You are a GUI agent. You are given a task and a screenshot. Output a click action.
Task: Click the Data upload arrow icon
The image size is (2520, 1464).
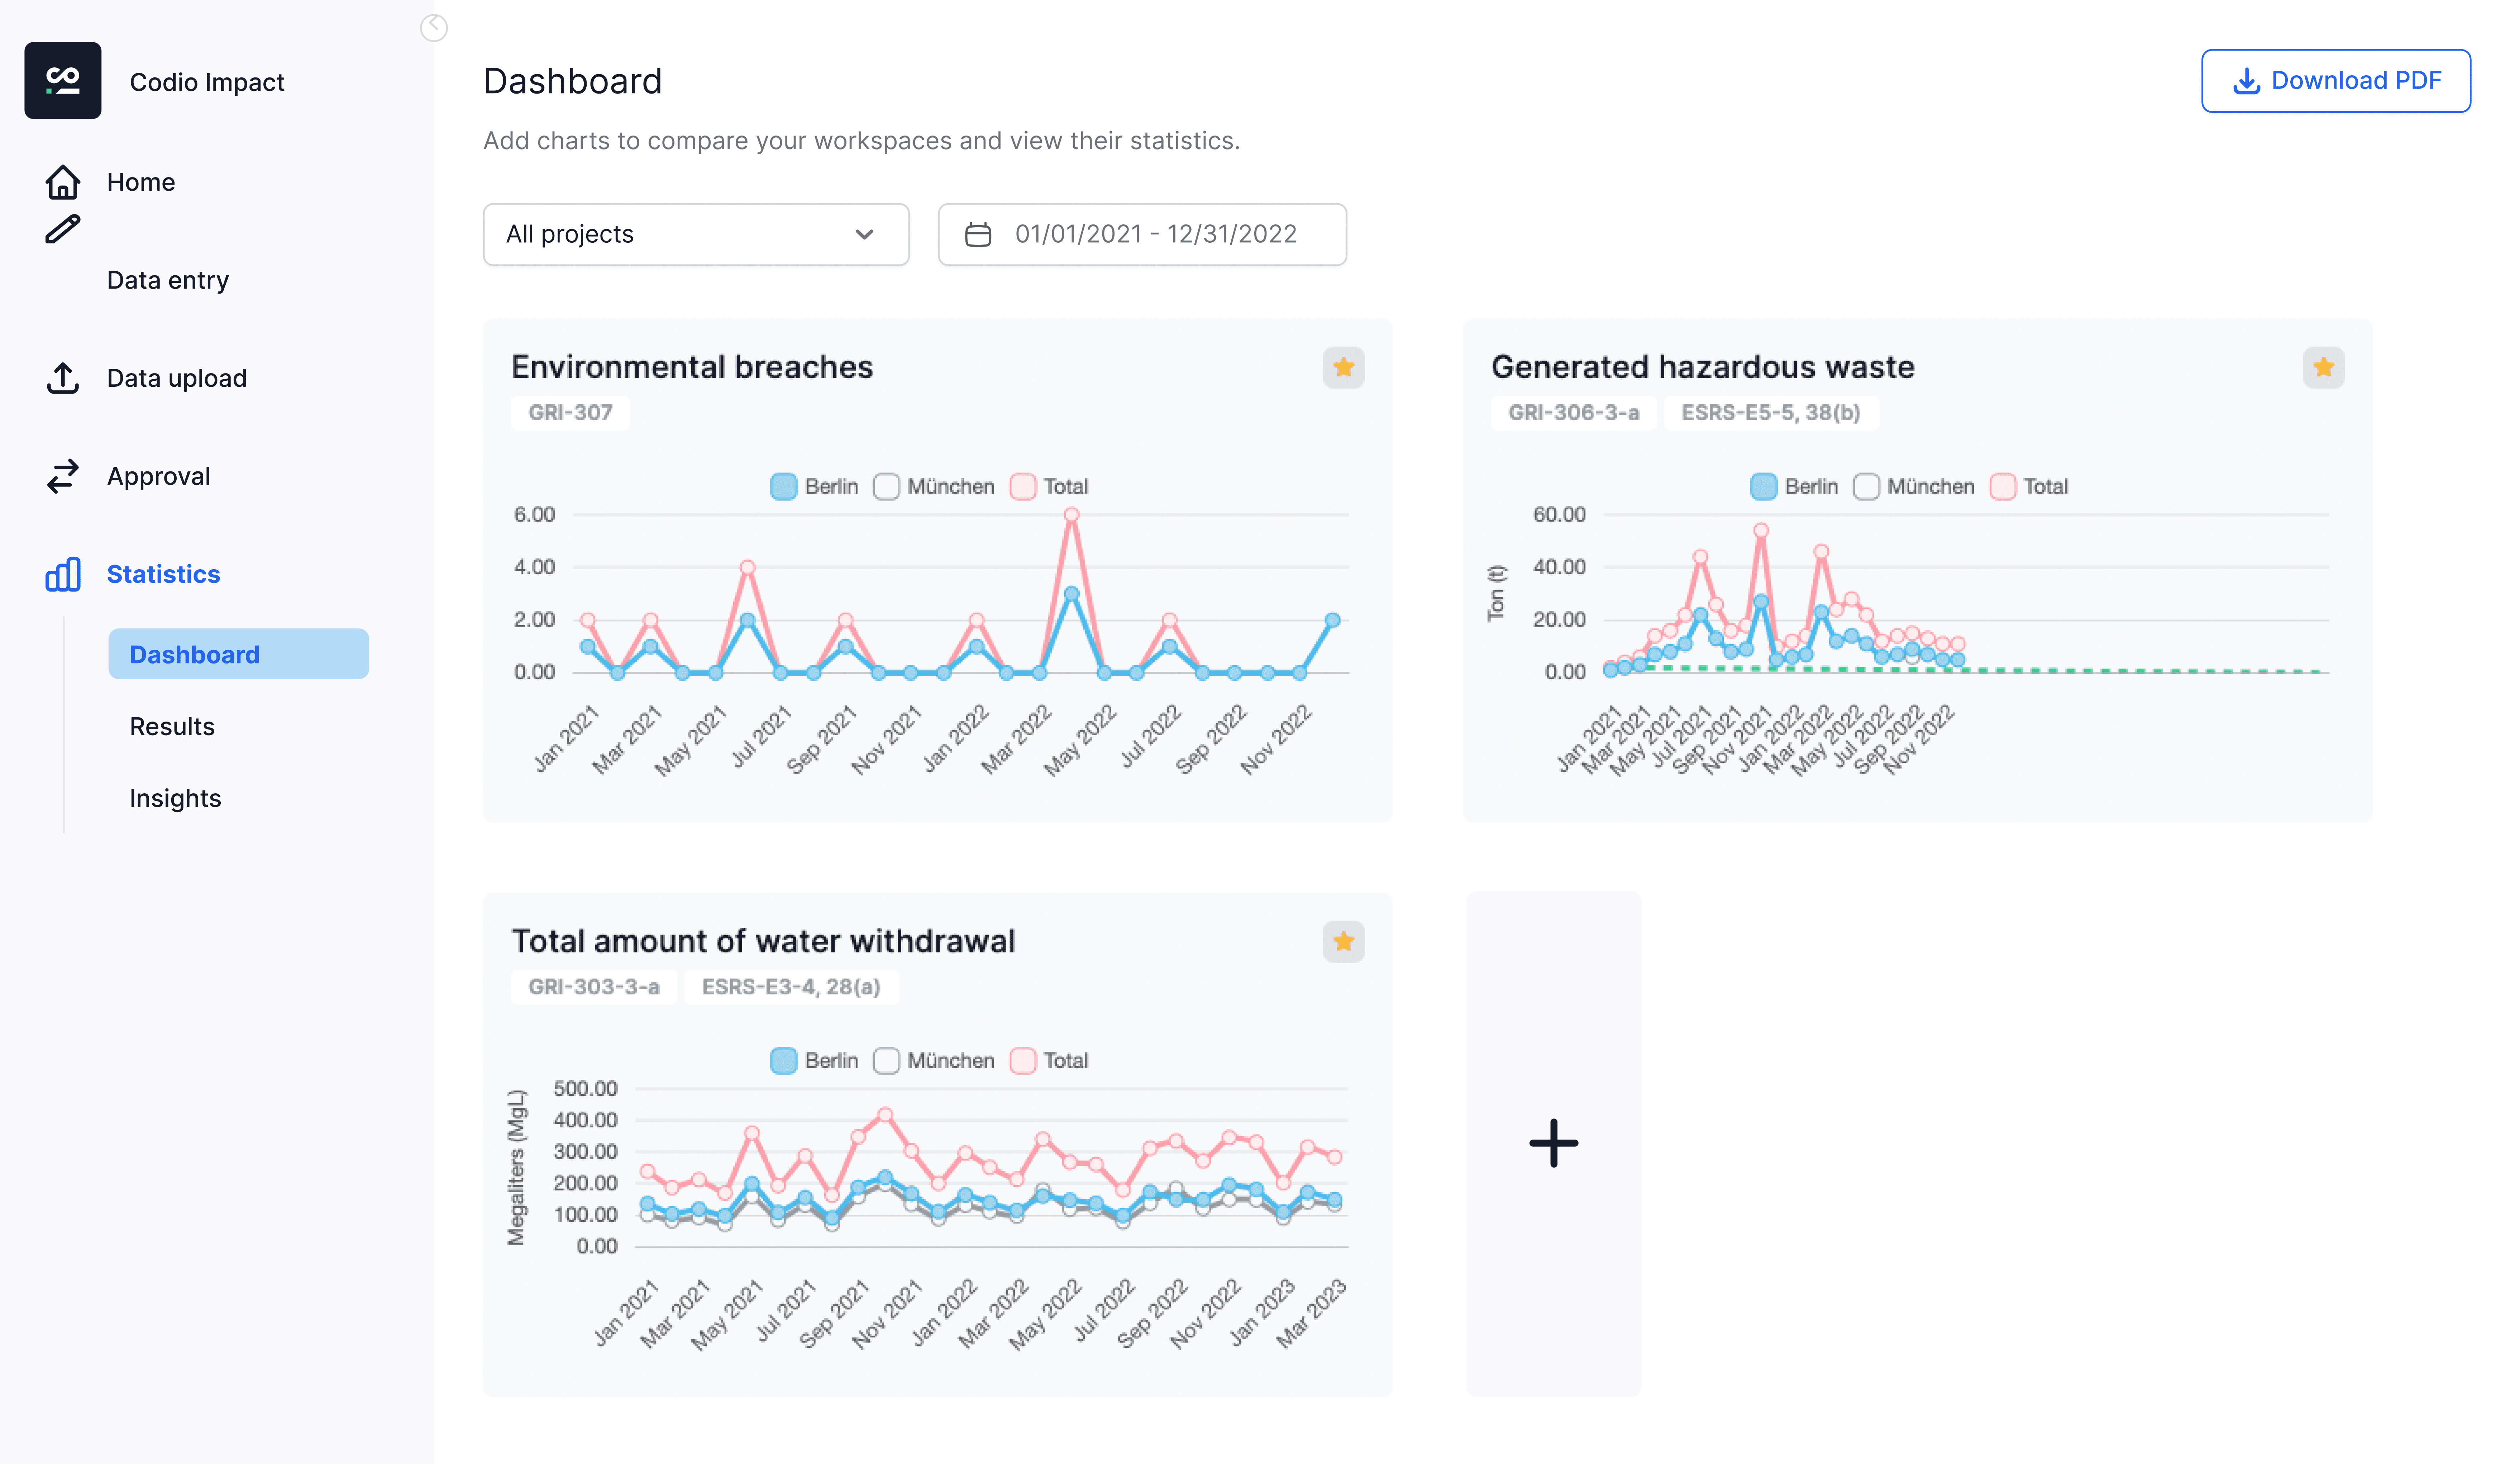62,378
